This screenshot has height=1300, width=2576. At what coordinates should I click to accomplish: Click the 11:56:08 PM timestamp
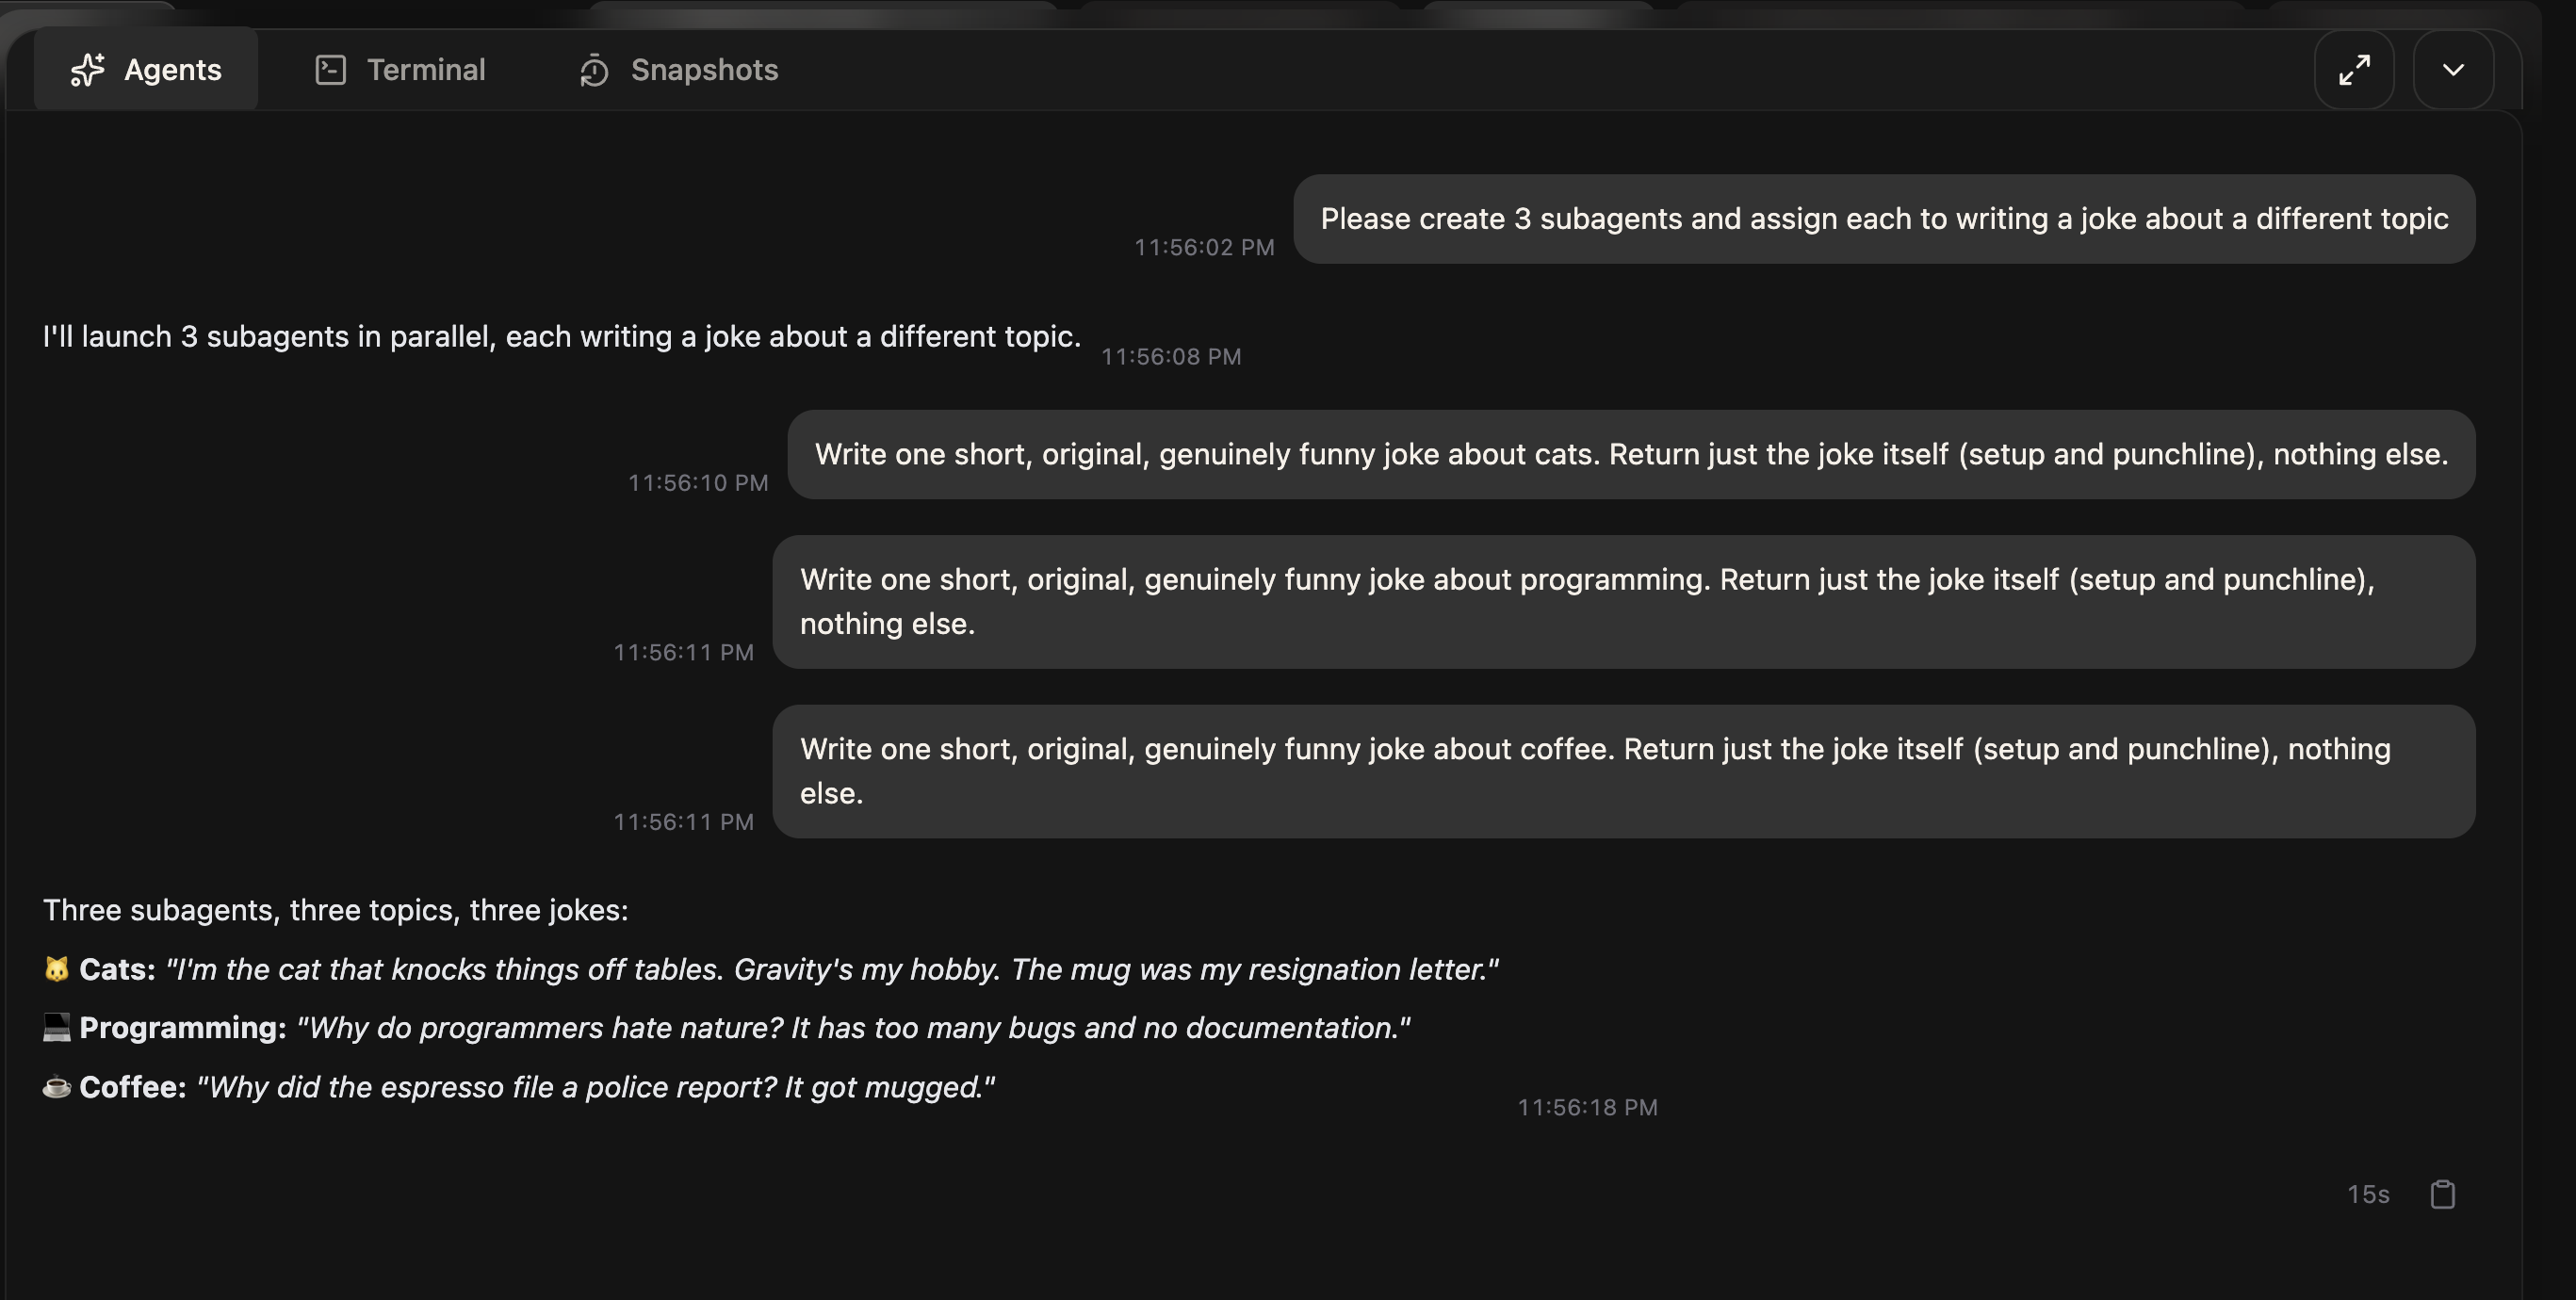[x=1171, y=356]
